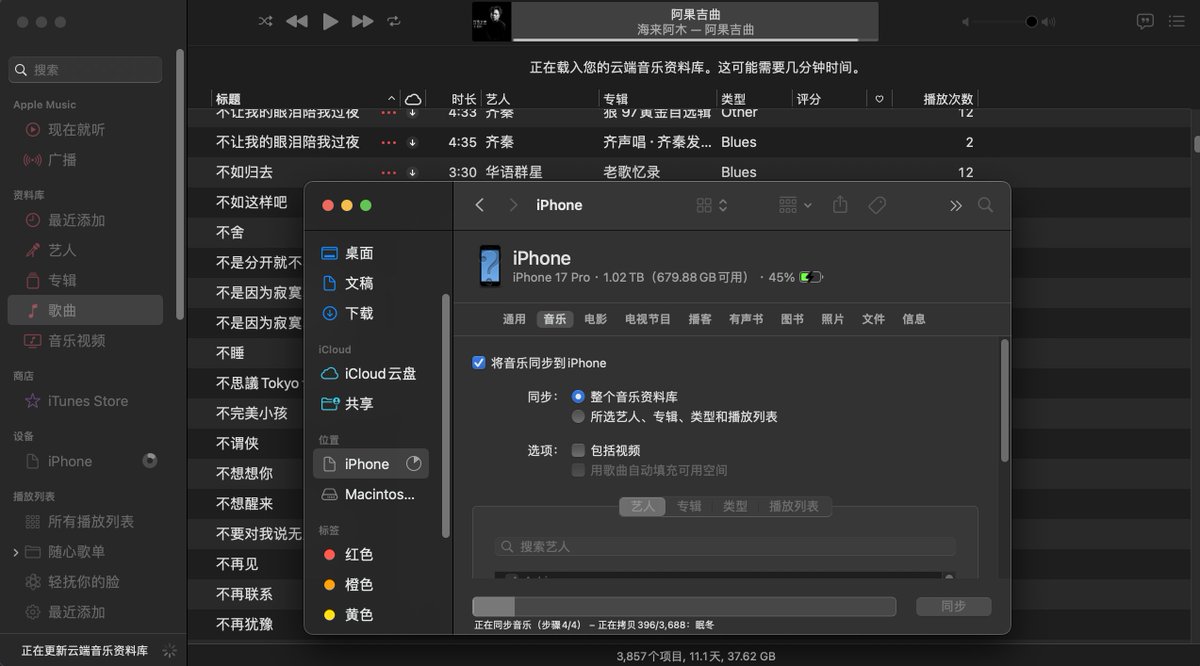Click Finder share icon
Image resolution: width=1200 pixels, height=666 pixels.
[840, 205]
